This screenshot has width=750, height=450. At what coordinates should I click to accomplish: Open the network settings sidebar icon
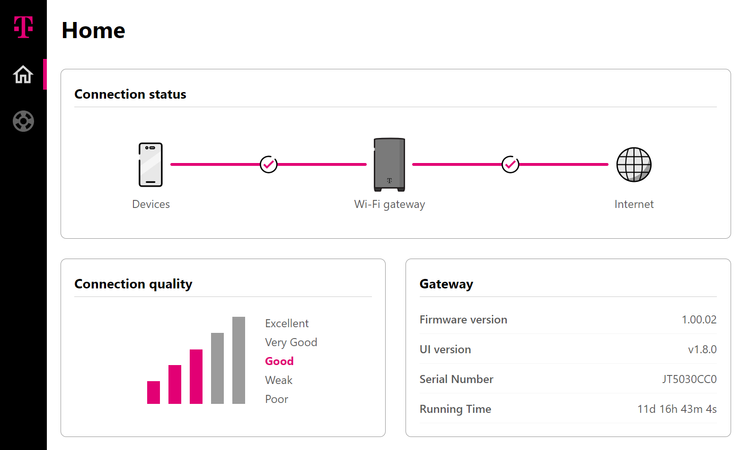[x=22, y=122]
